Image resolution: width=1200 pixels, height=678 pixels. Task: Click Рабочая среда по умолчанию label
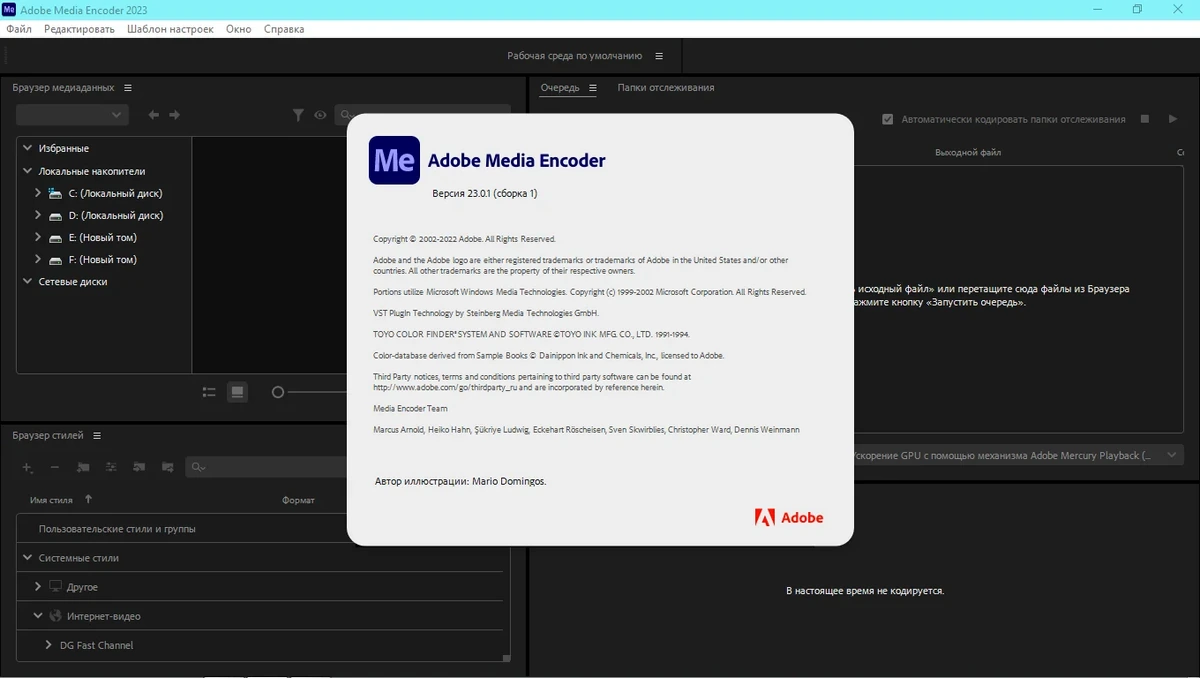point(574,56)
